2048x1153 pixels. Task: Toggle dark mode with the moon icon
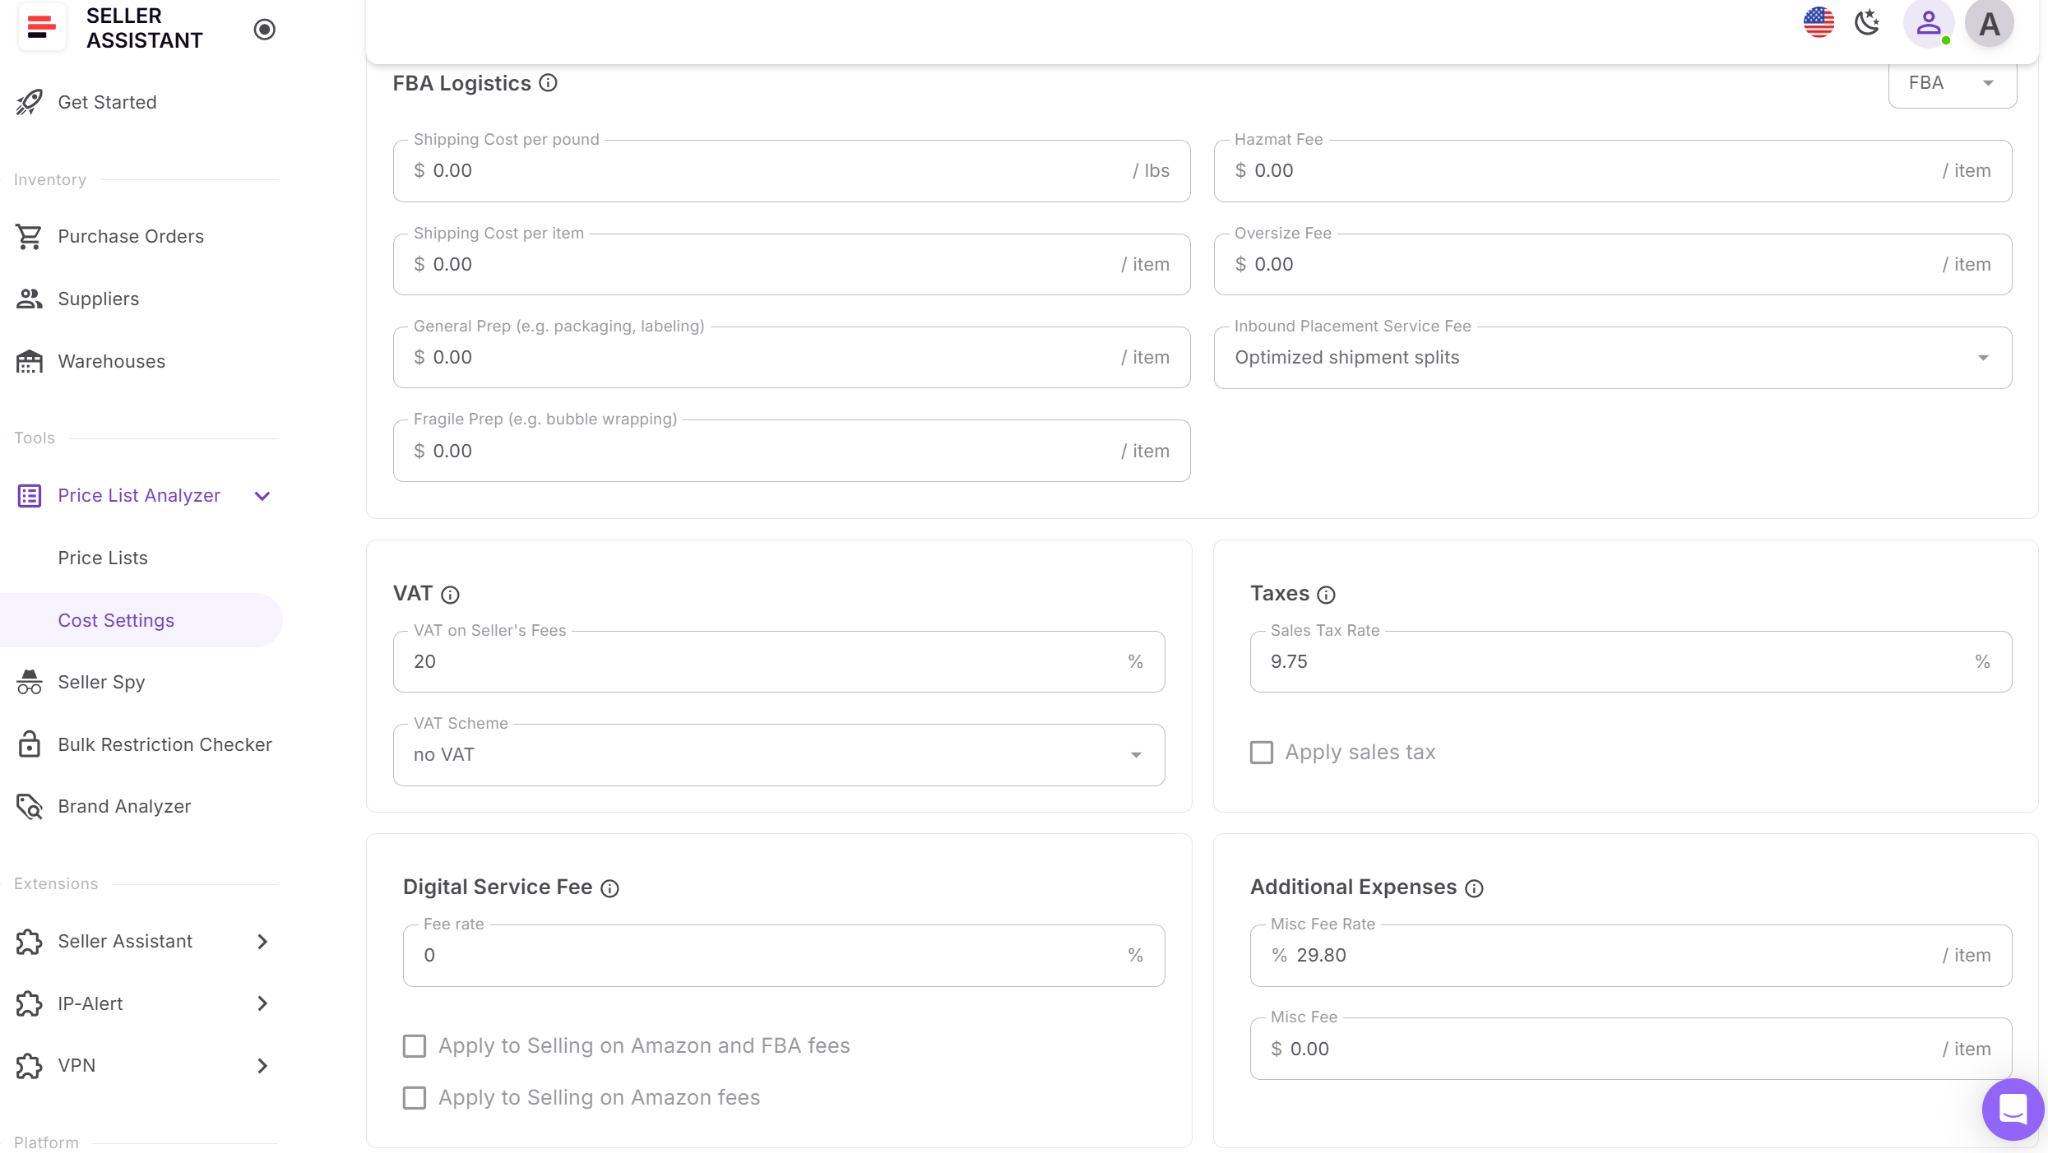pos(1866,22)
